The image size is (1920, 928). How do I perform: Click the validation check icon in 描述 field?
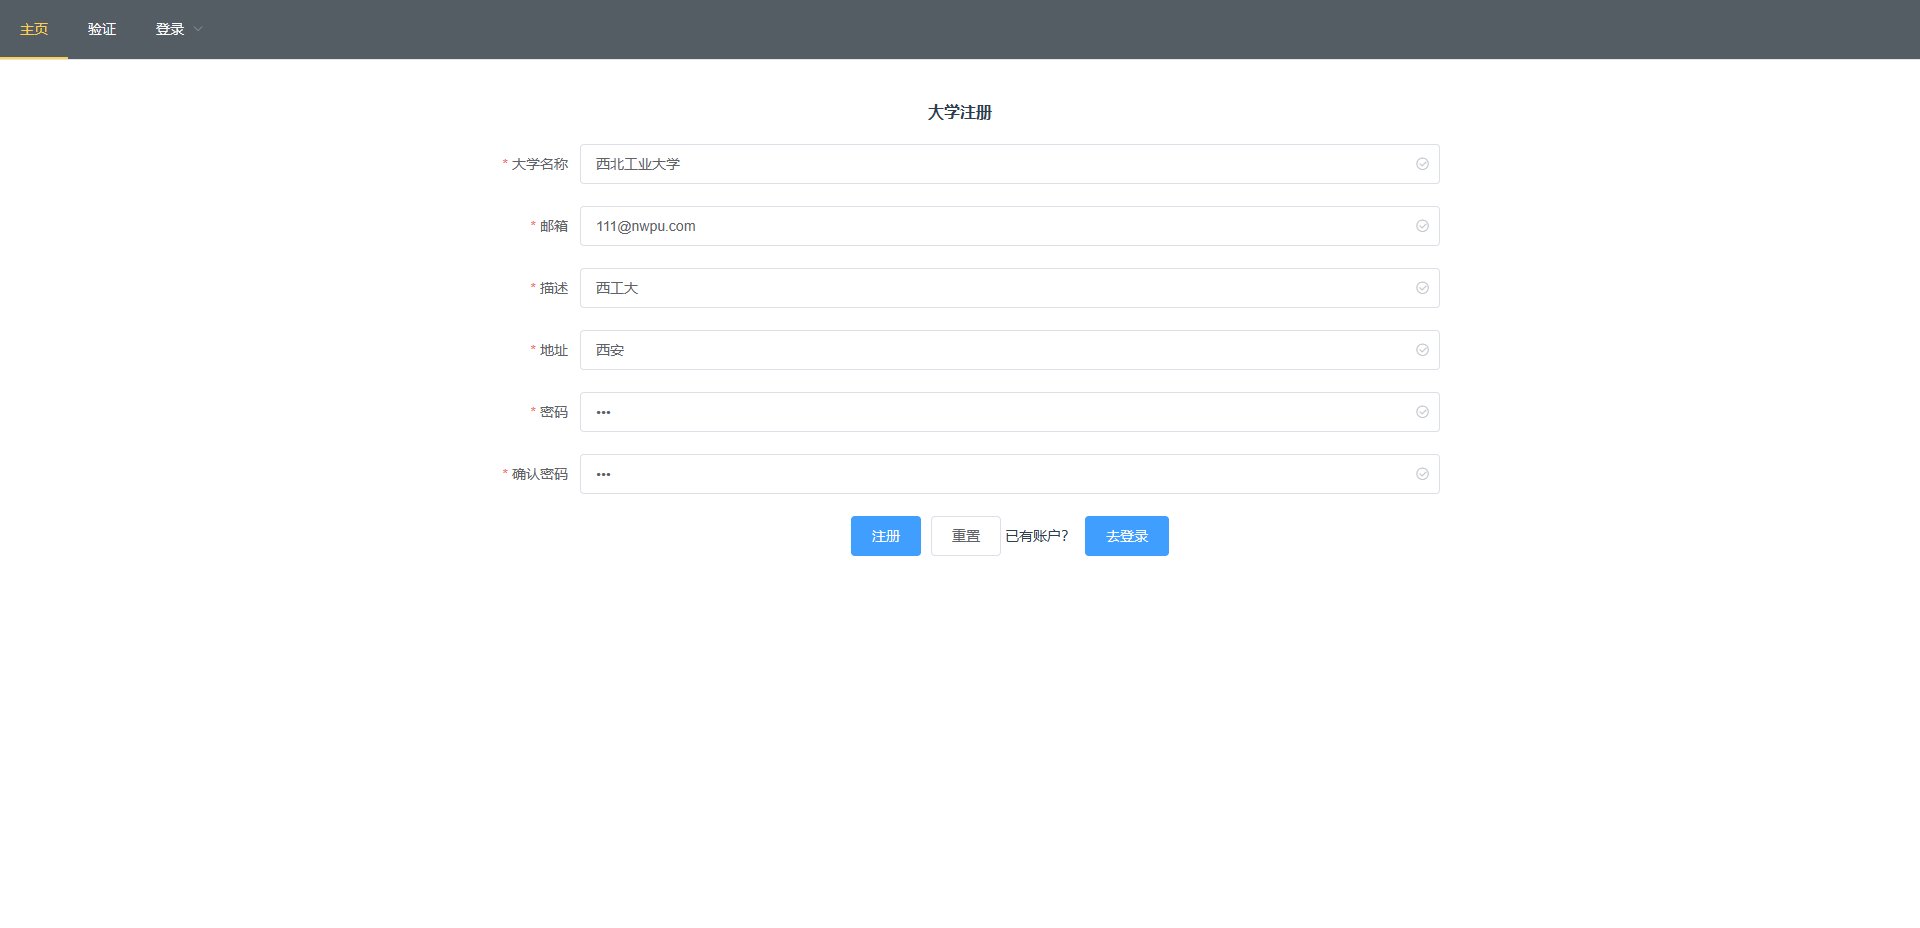tap(1422, 288)
